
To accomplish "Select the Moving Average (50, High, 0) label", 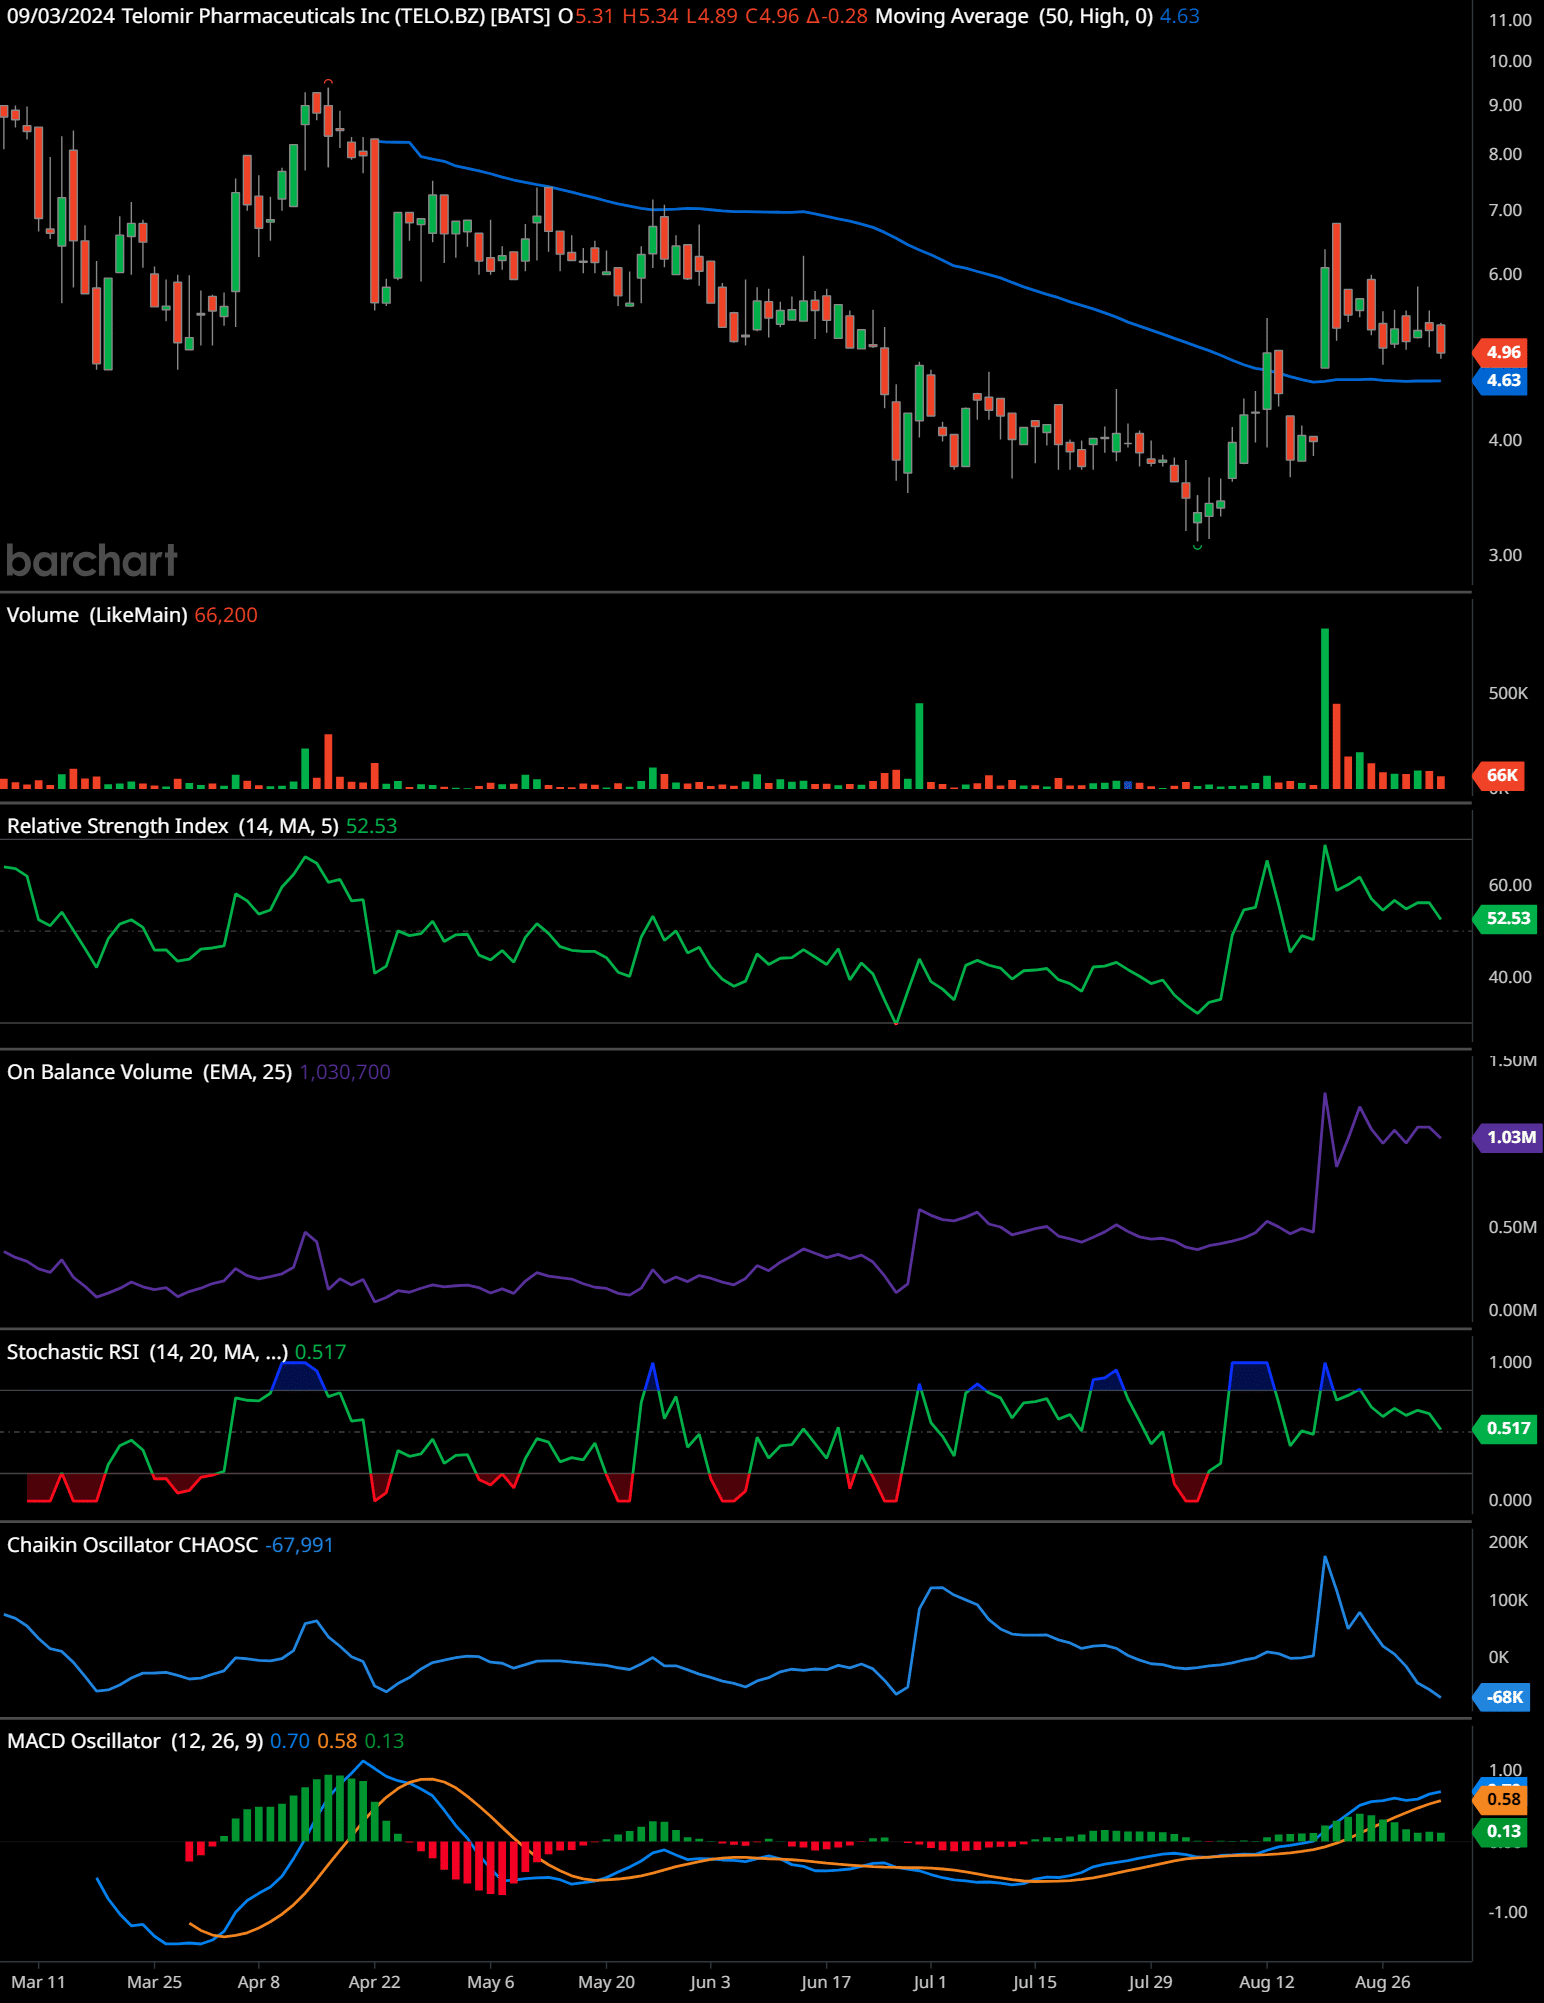I will 1014,16.
